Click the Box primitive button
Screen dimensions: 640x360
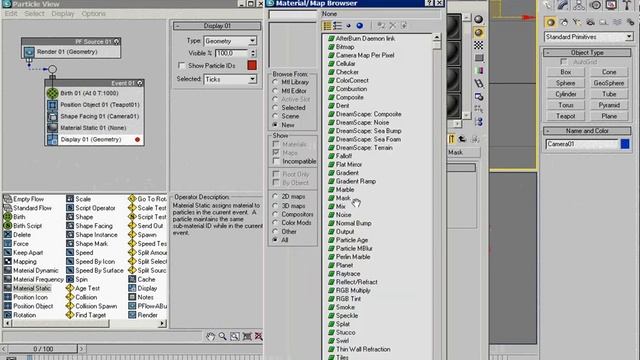tap(565, 72)
